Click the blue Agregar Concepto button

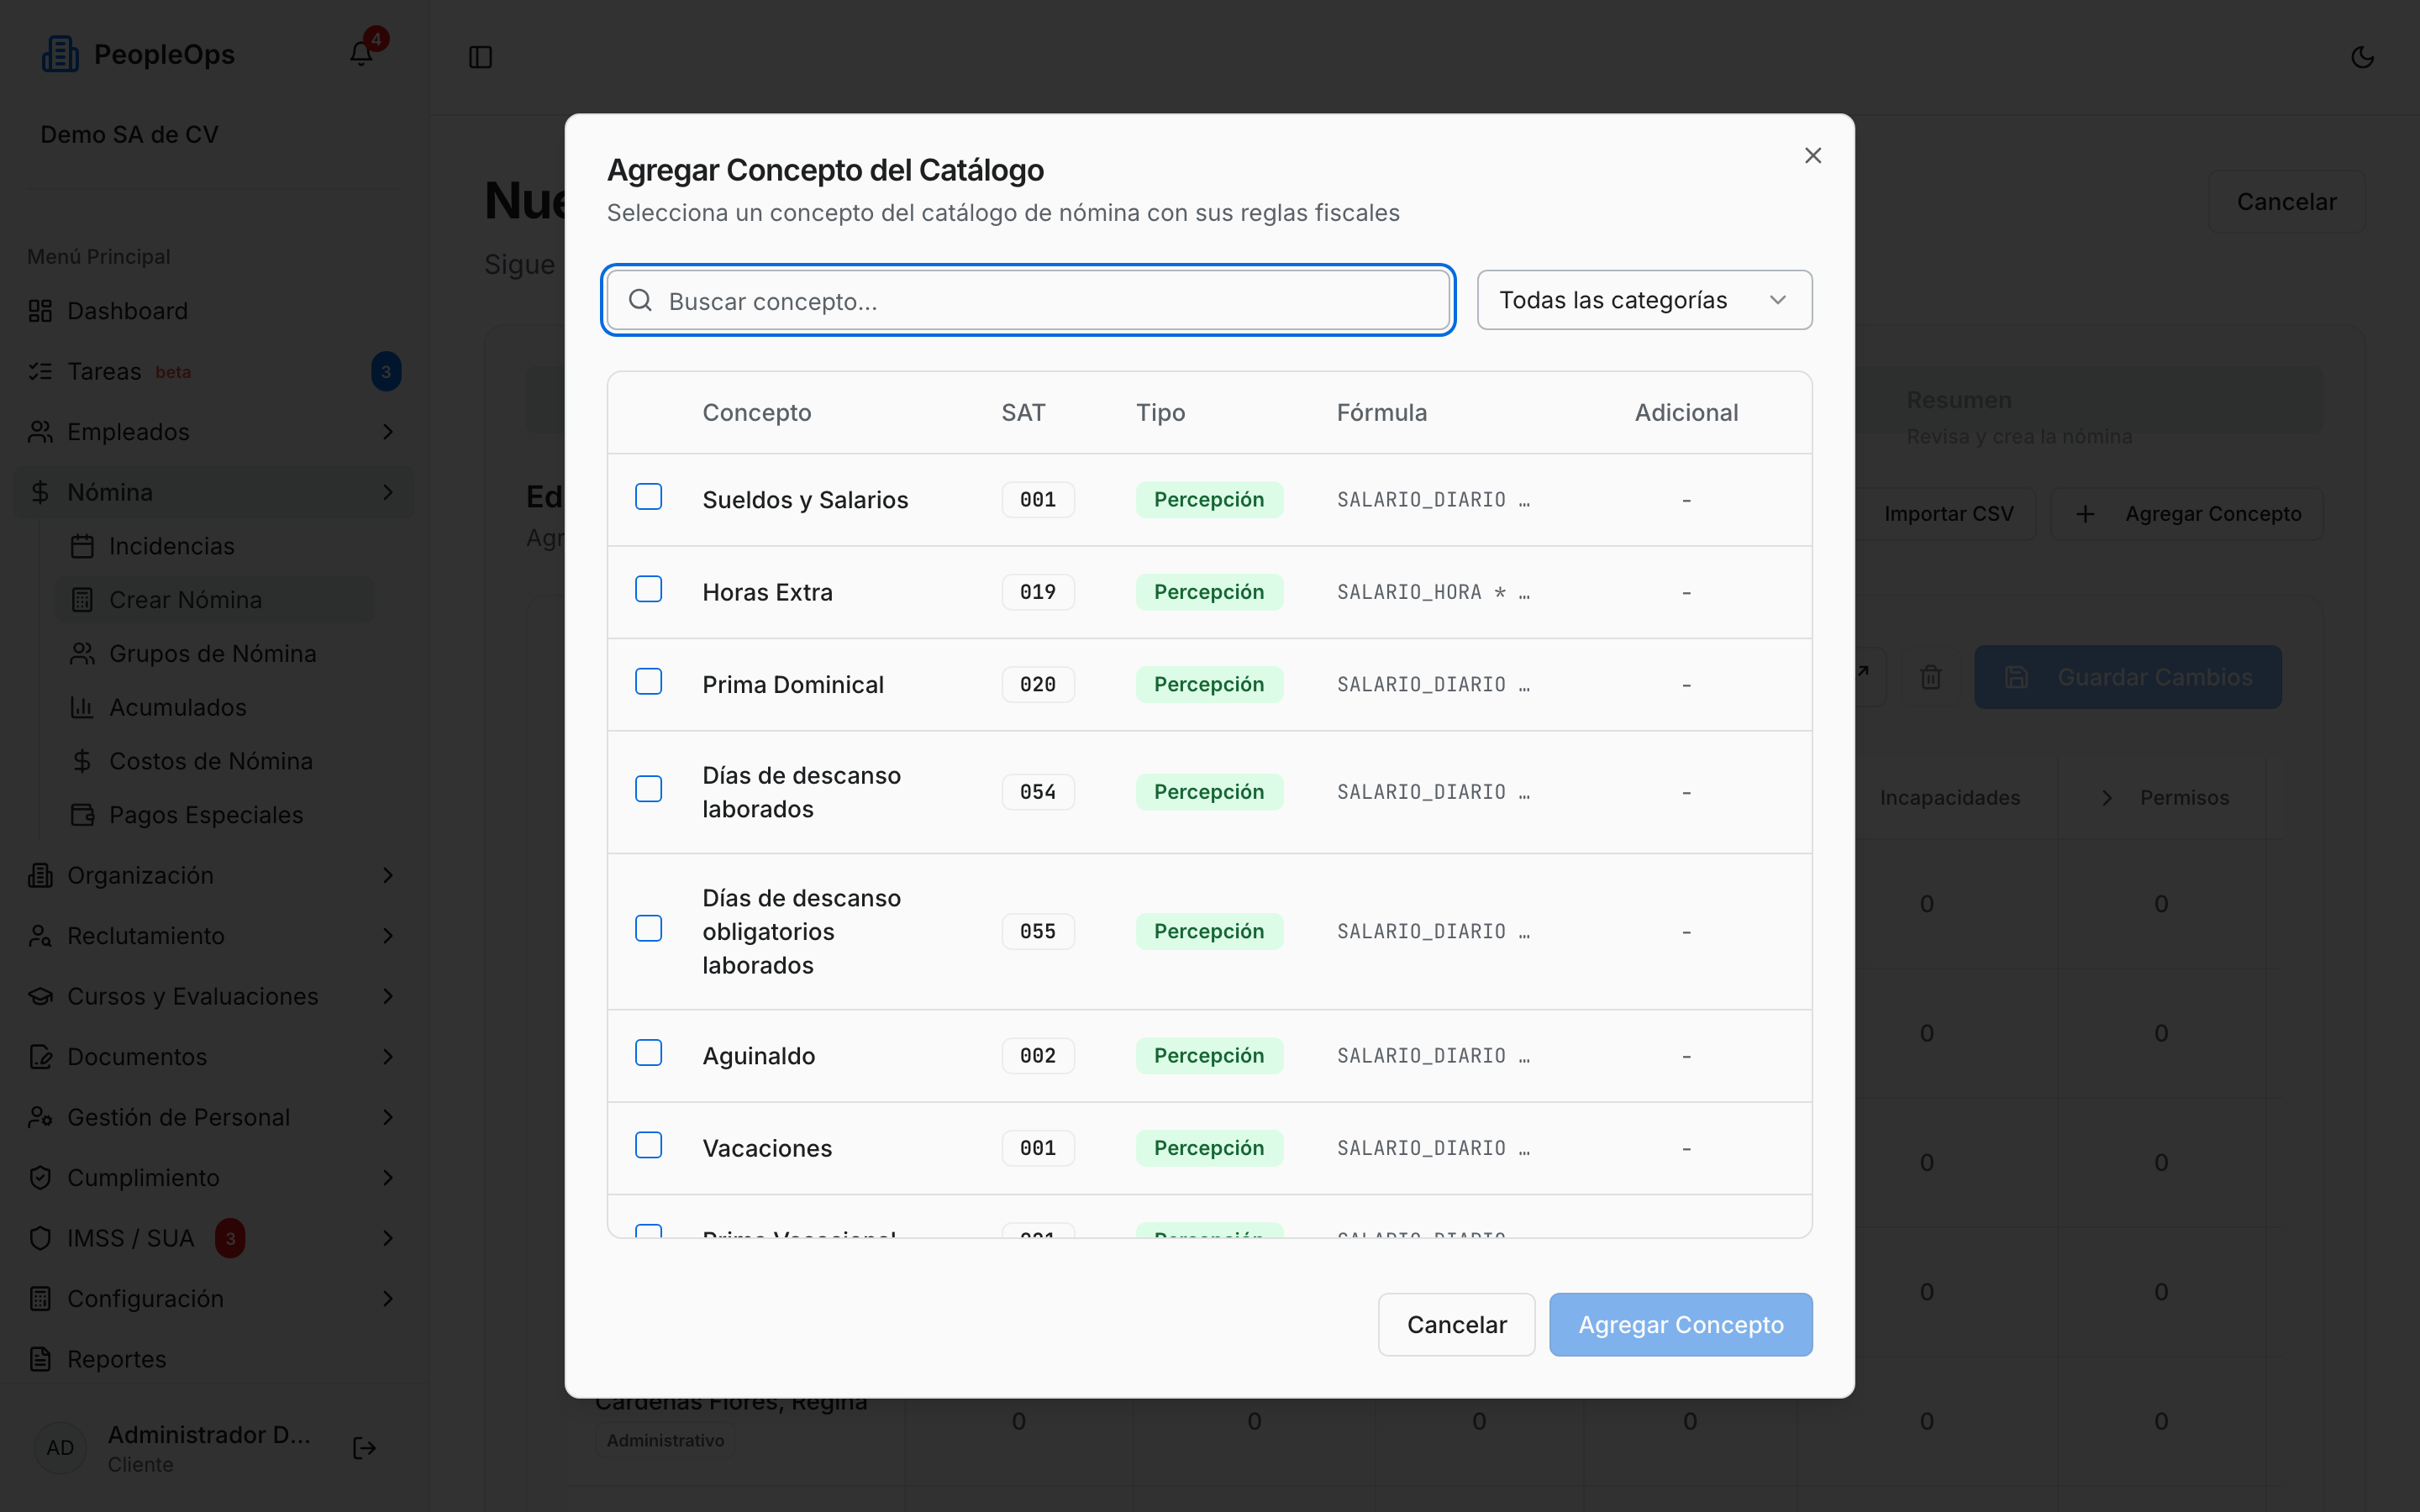[1680, 1324]
